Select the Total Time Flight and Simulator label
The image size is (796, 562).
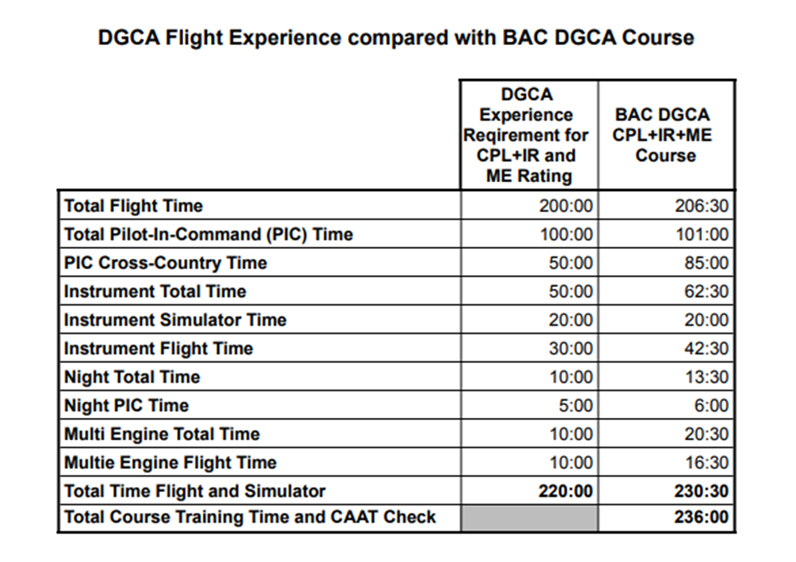(194, 491)
